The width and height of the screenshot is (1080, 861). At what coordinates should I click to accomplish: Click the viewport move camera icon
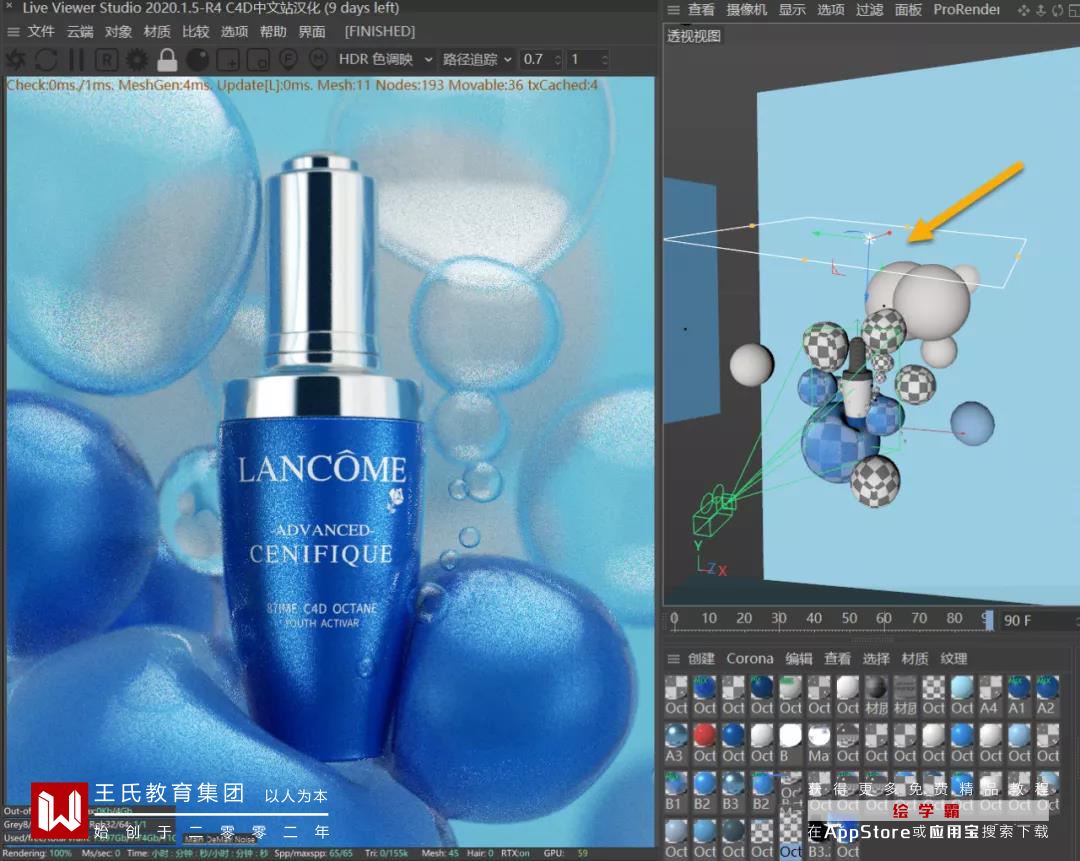click(1024, 10)
